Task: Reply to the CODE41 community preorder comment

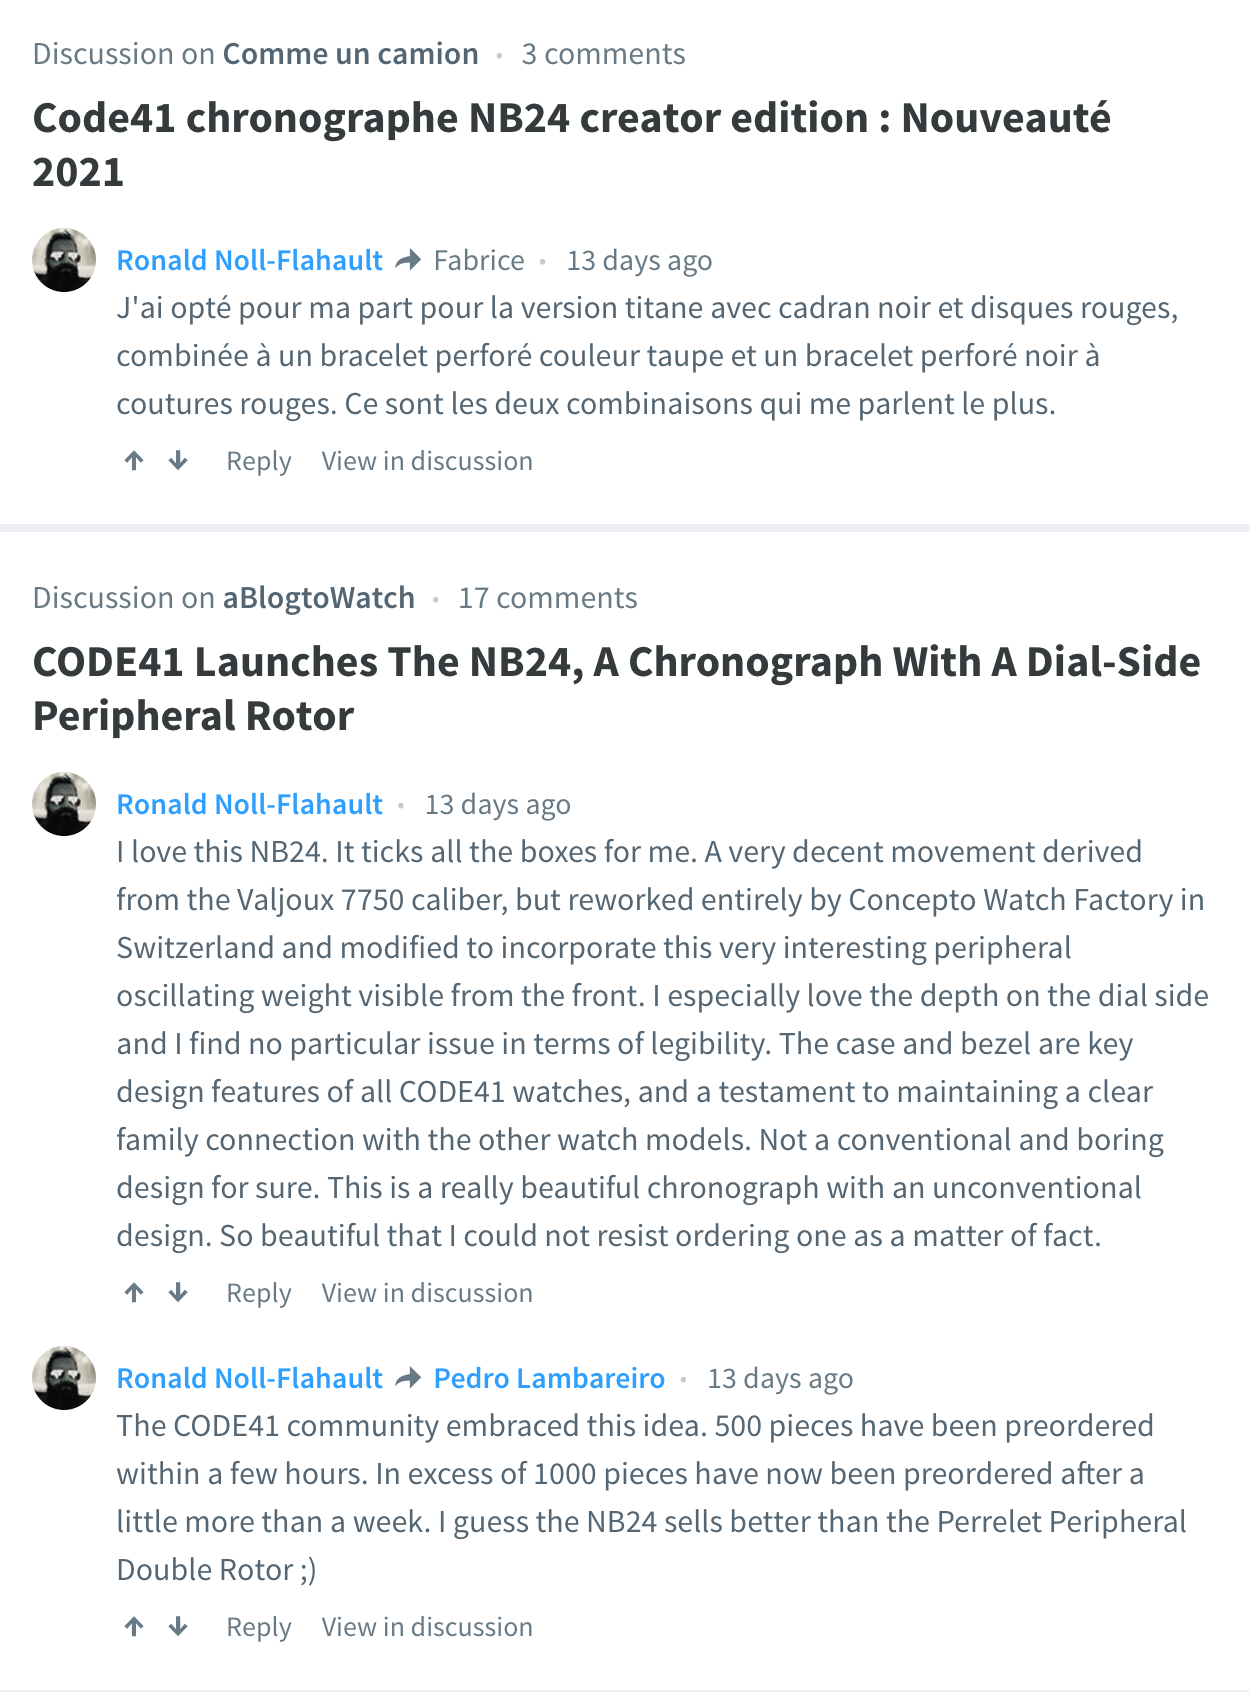Action: [x=258, y=1627]
